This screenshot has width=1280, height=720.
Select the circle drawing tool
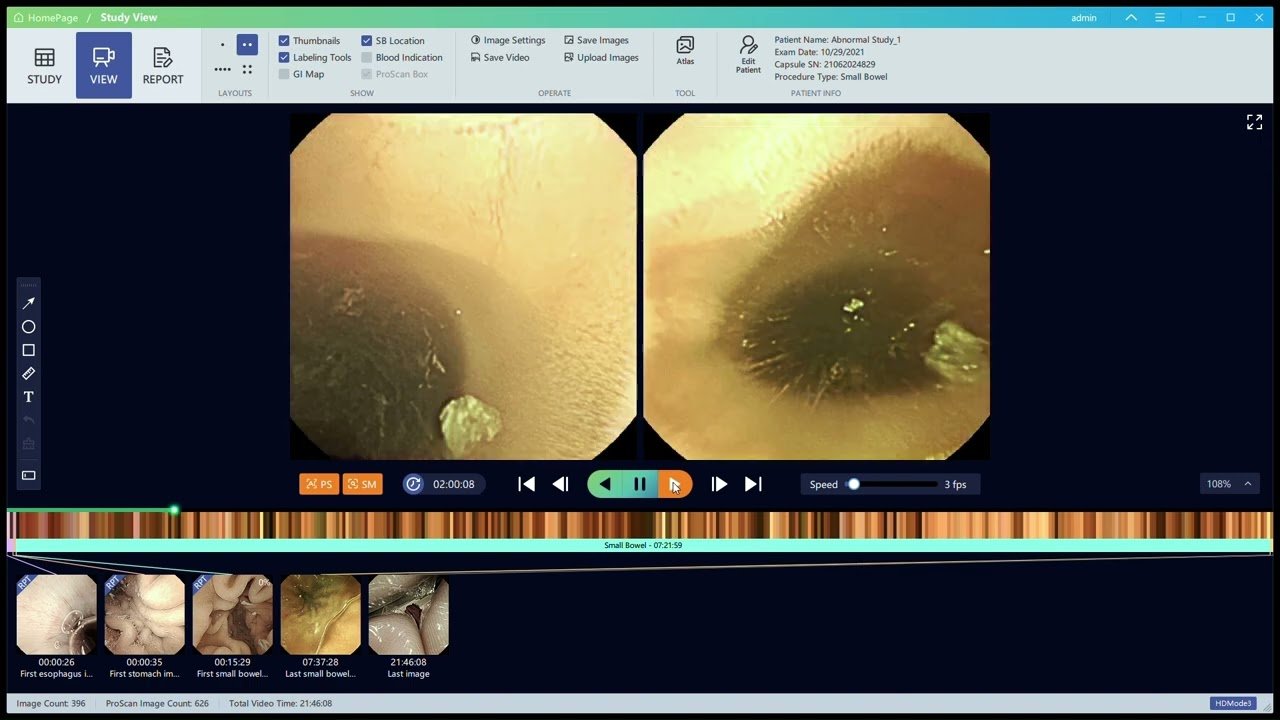tap(28, 327)
